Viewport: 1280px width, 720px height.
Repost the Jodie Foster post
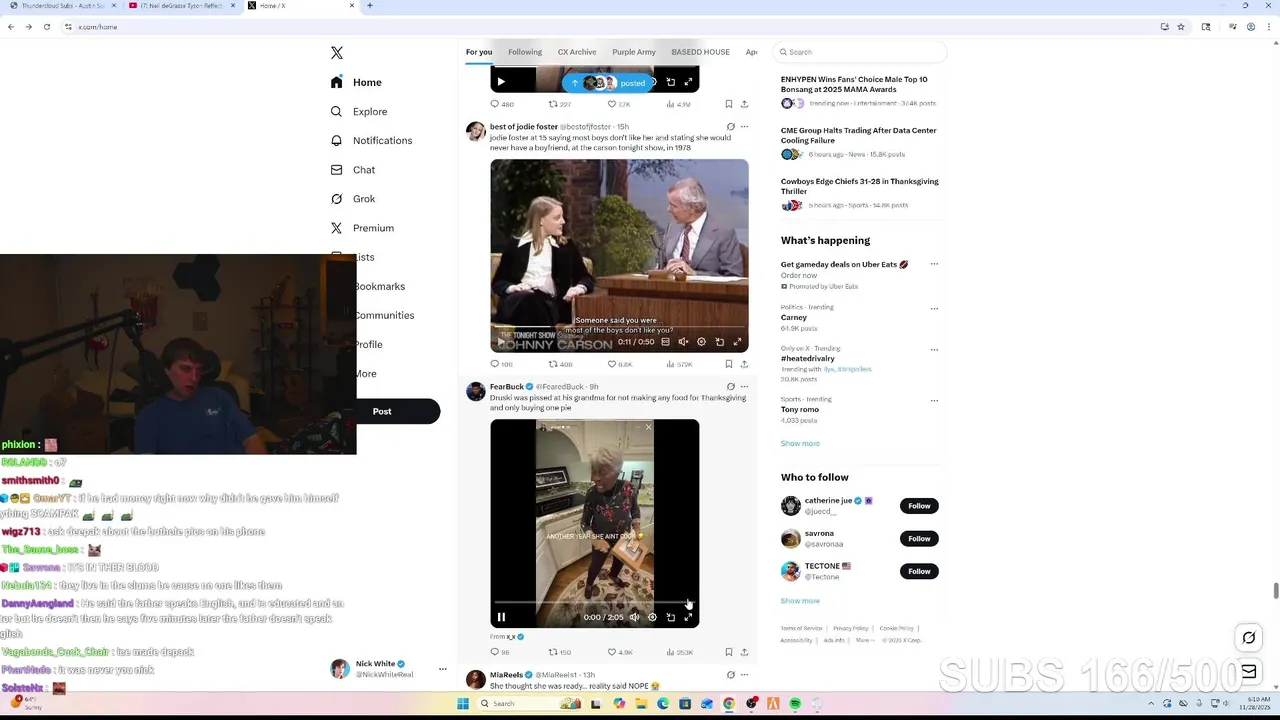[x=560, y=364]
